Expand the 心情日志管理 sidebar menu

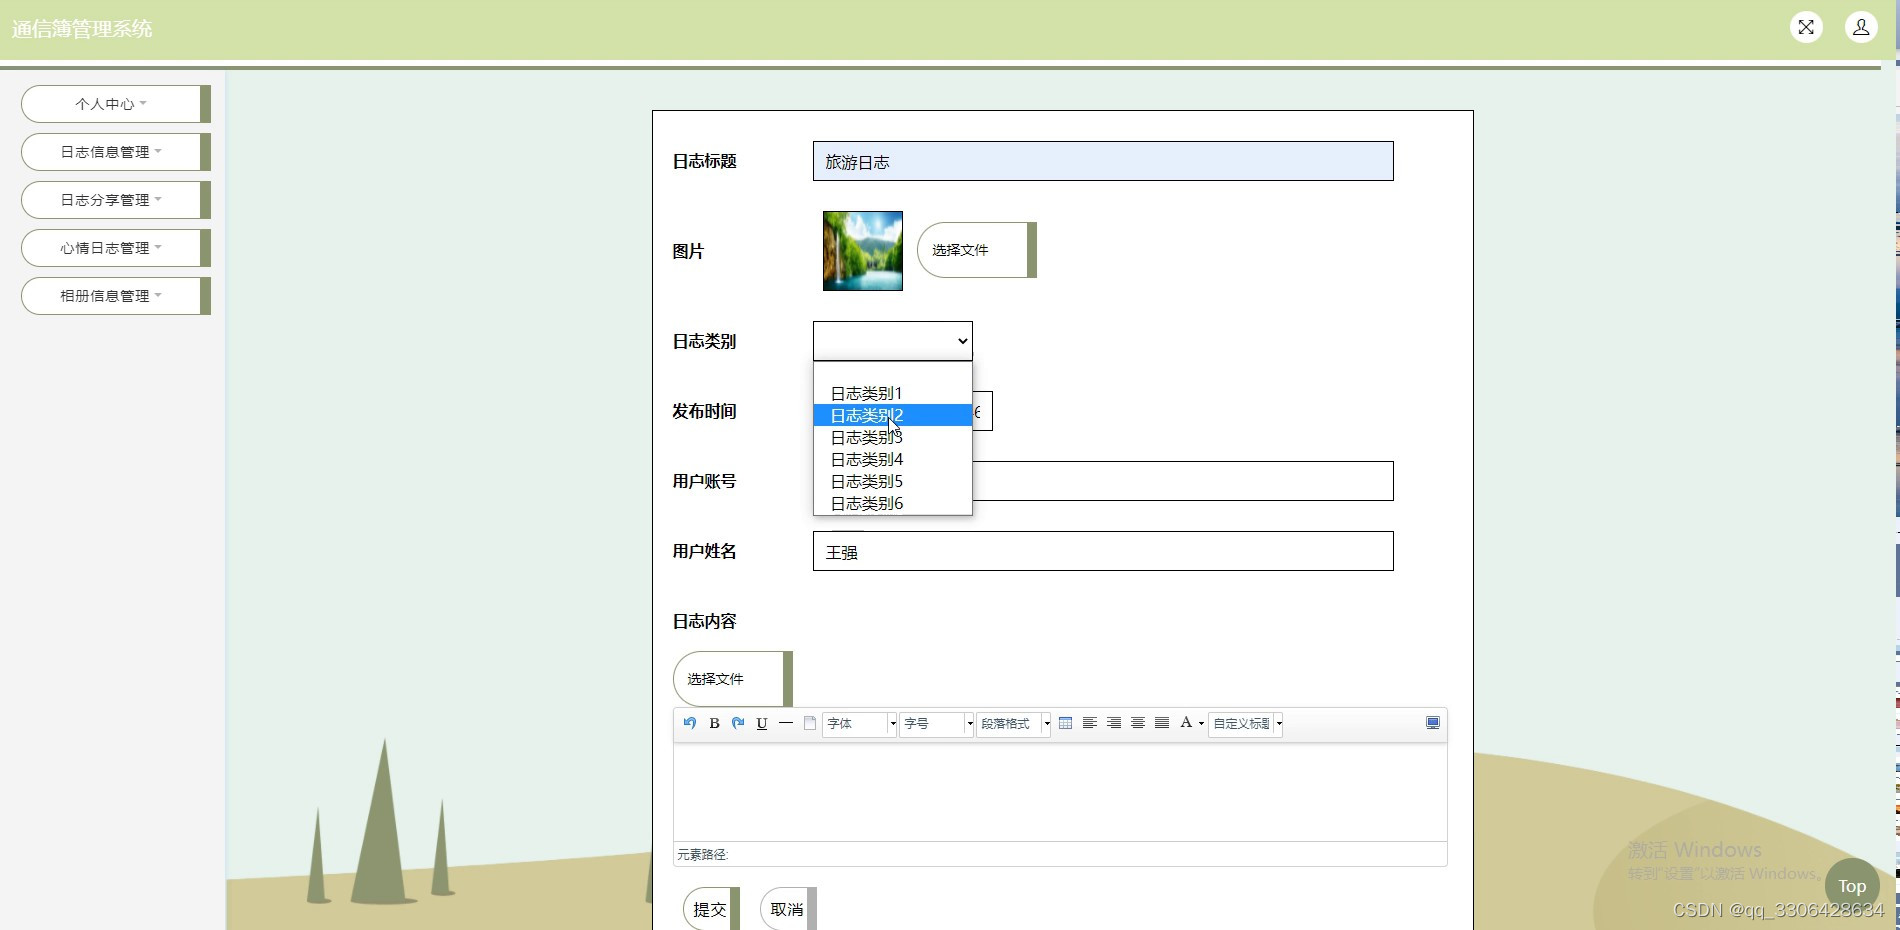coord(115,248)
